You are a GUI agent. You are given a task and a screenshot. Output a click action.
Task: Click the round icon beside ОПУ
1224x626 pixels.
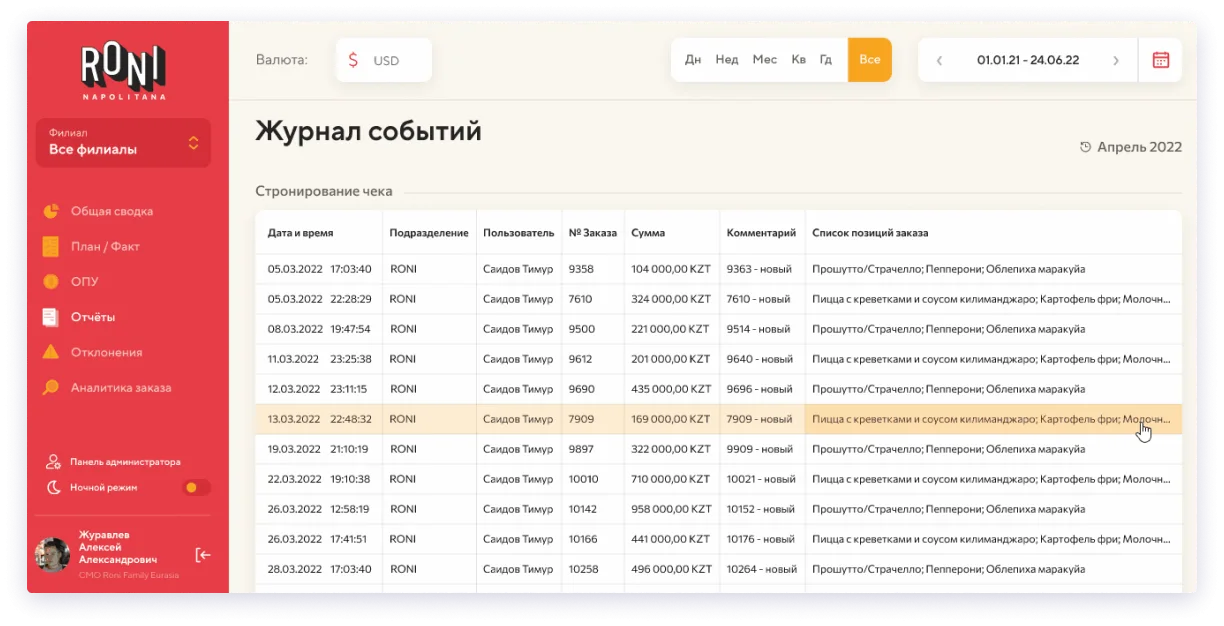coord(51,282)
